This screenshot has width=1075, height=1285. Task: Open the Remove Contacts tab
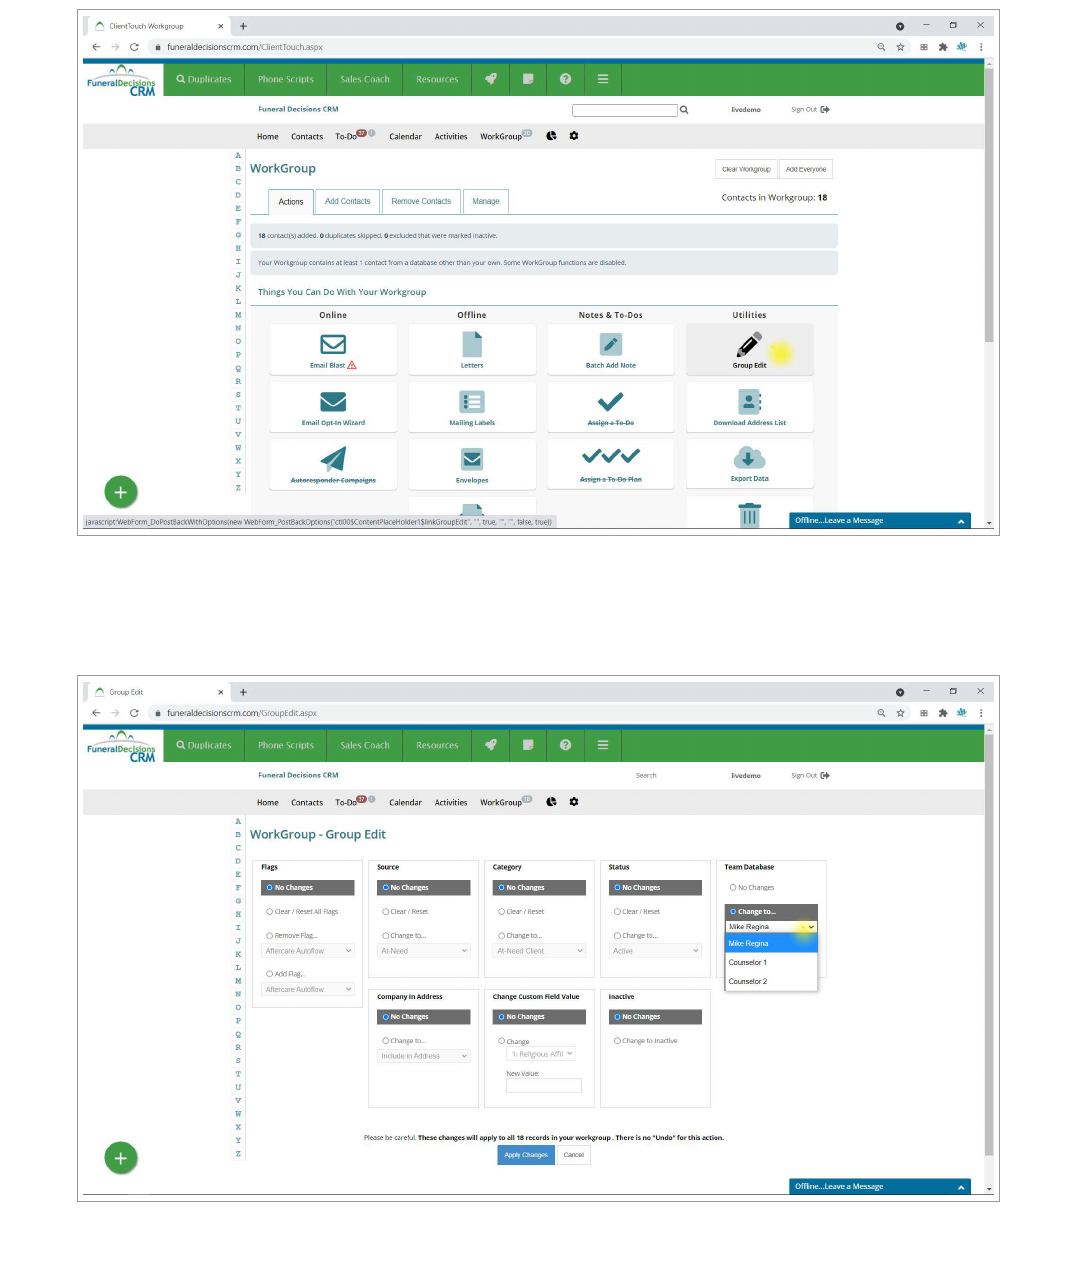[421, 202]
